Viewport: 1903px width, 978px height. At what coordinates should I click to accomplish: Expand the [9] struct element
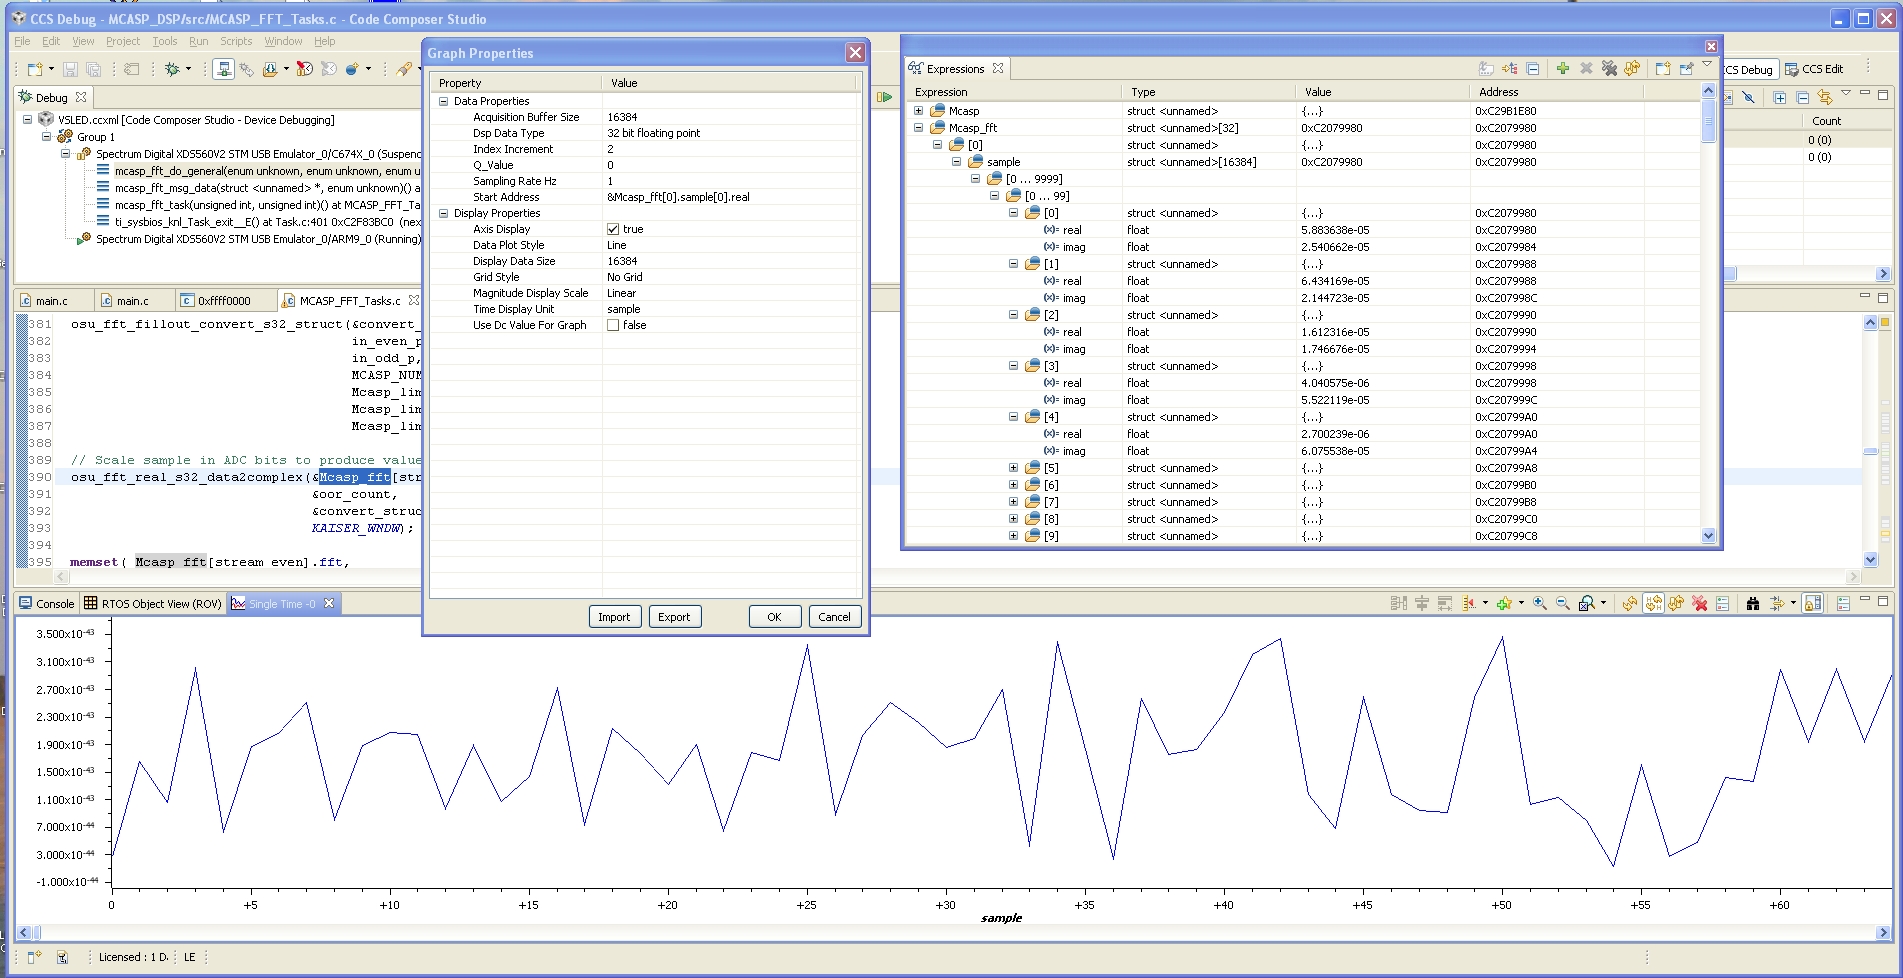coord(1013,536)
